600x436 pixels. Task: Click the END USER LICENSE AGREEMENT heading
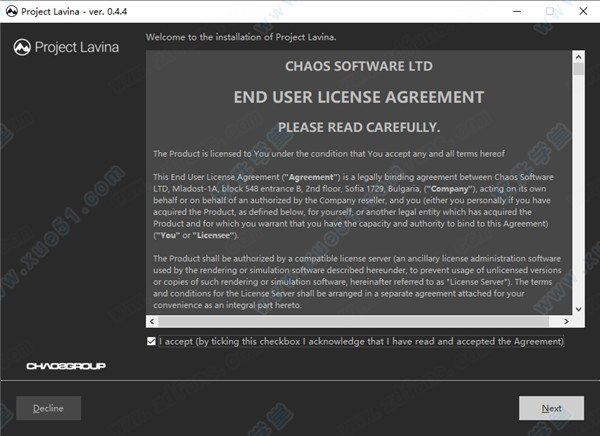coord(359,97)
